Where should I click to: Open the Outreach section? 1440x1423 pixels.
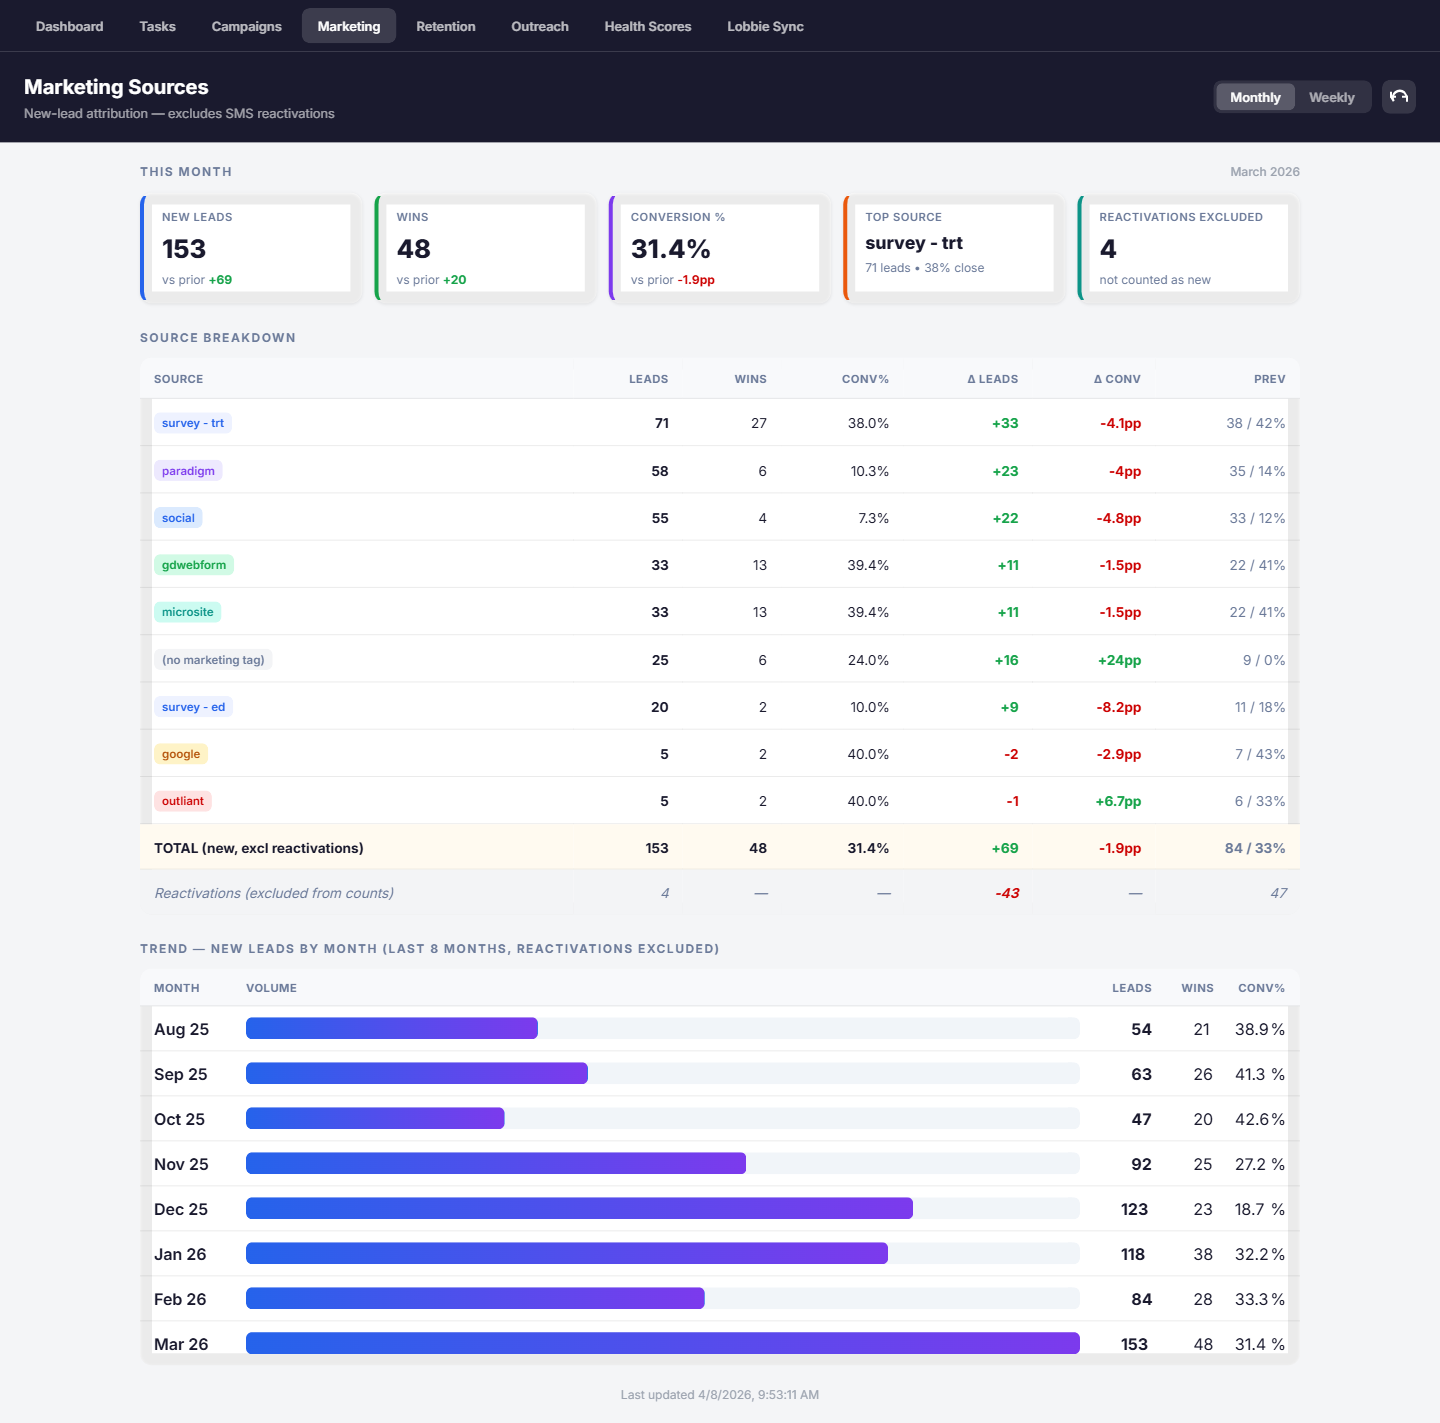click(539, 26)
